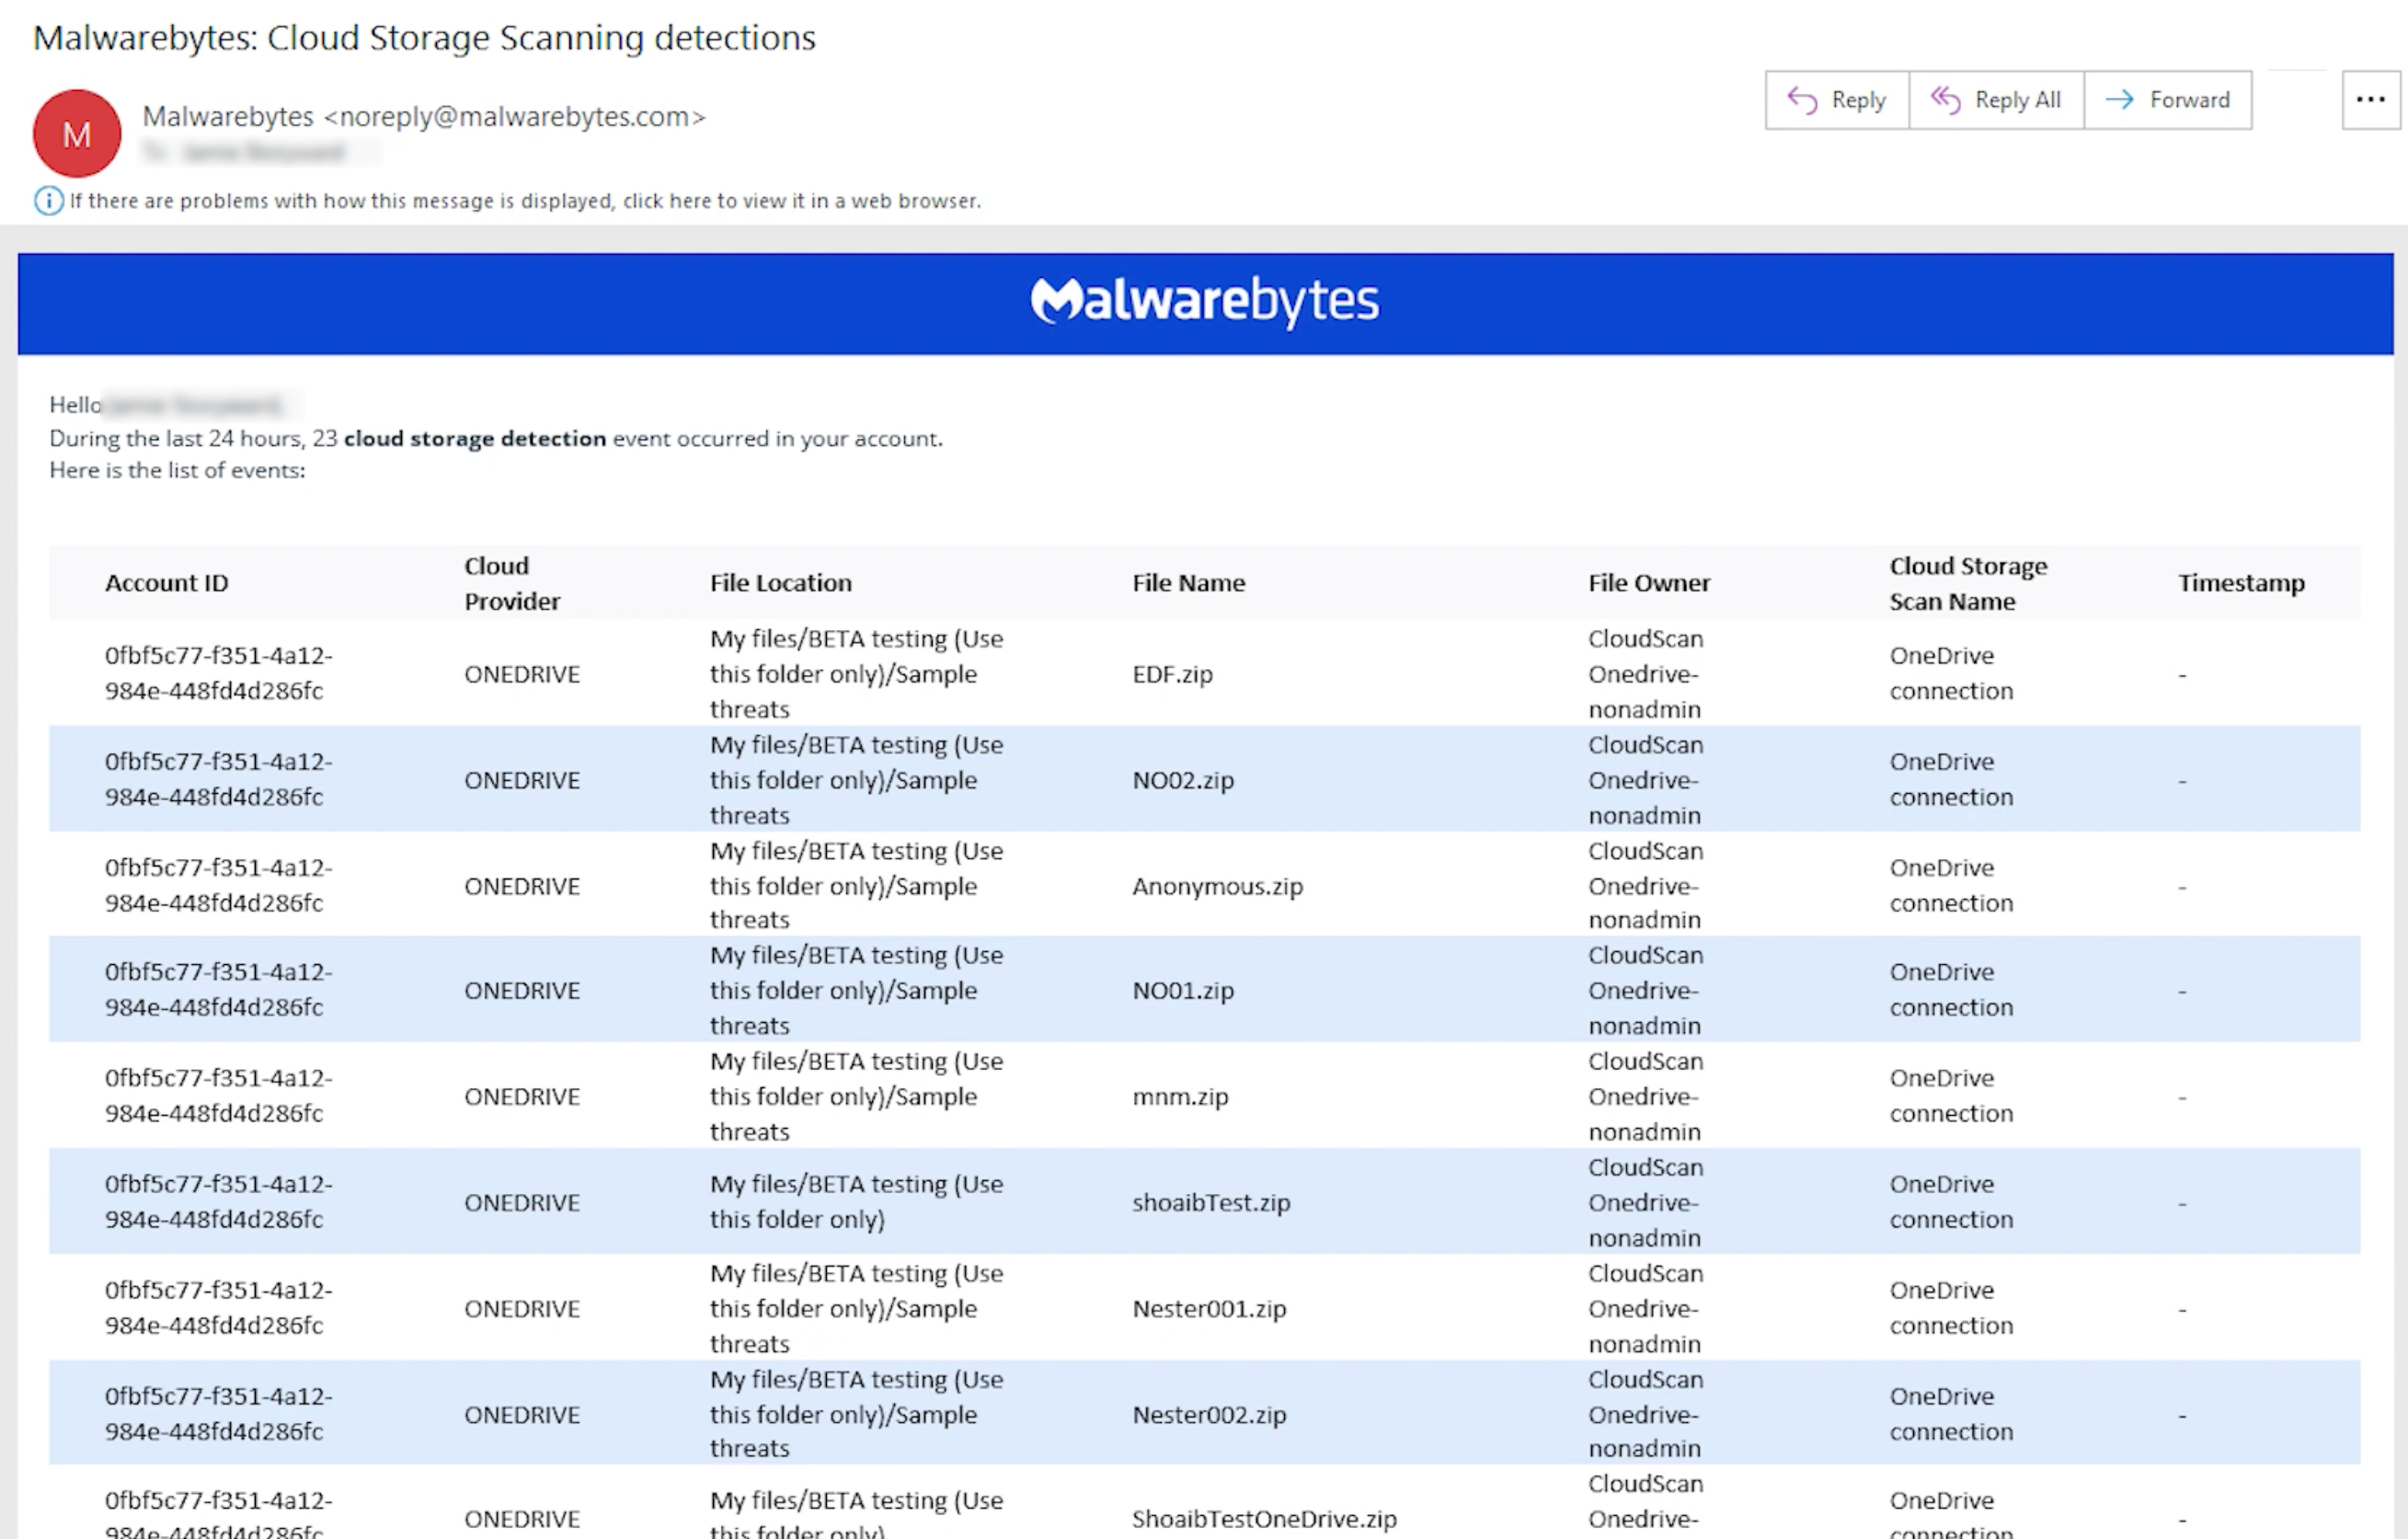Click file owner in NO01.zip row
Viewport: 2408px width, 1539px height.
(x=1646, y=991)
